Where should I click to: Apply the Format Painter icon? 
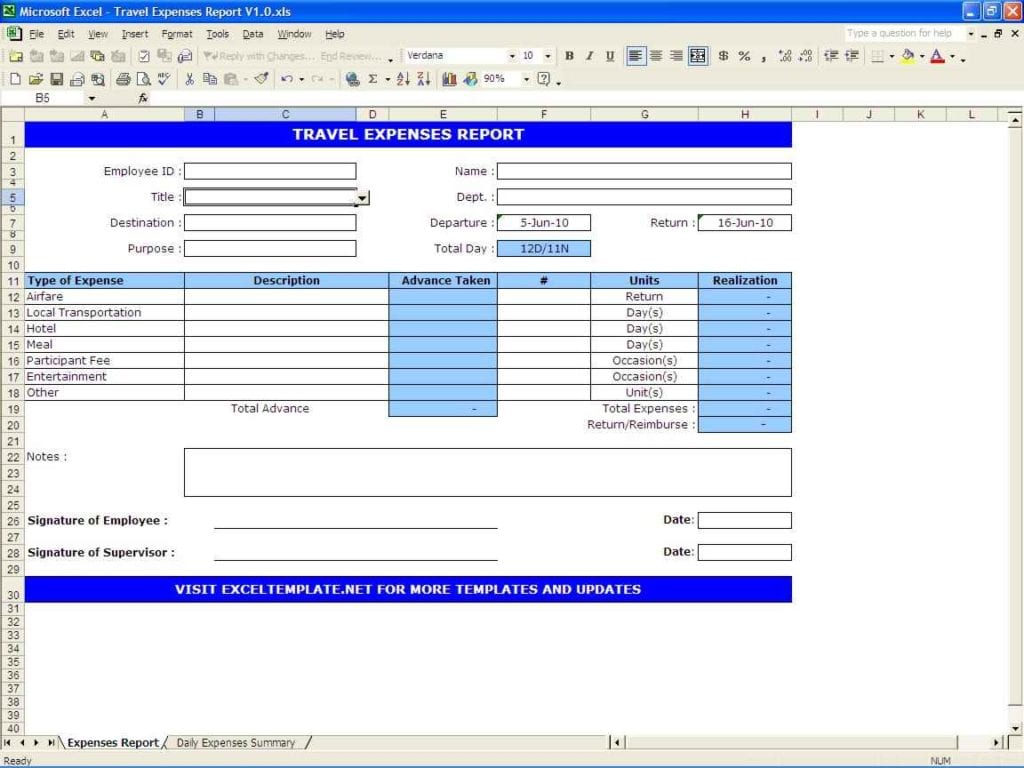[259, 78]
